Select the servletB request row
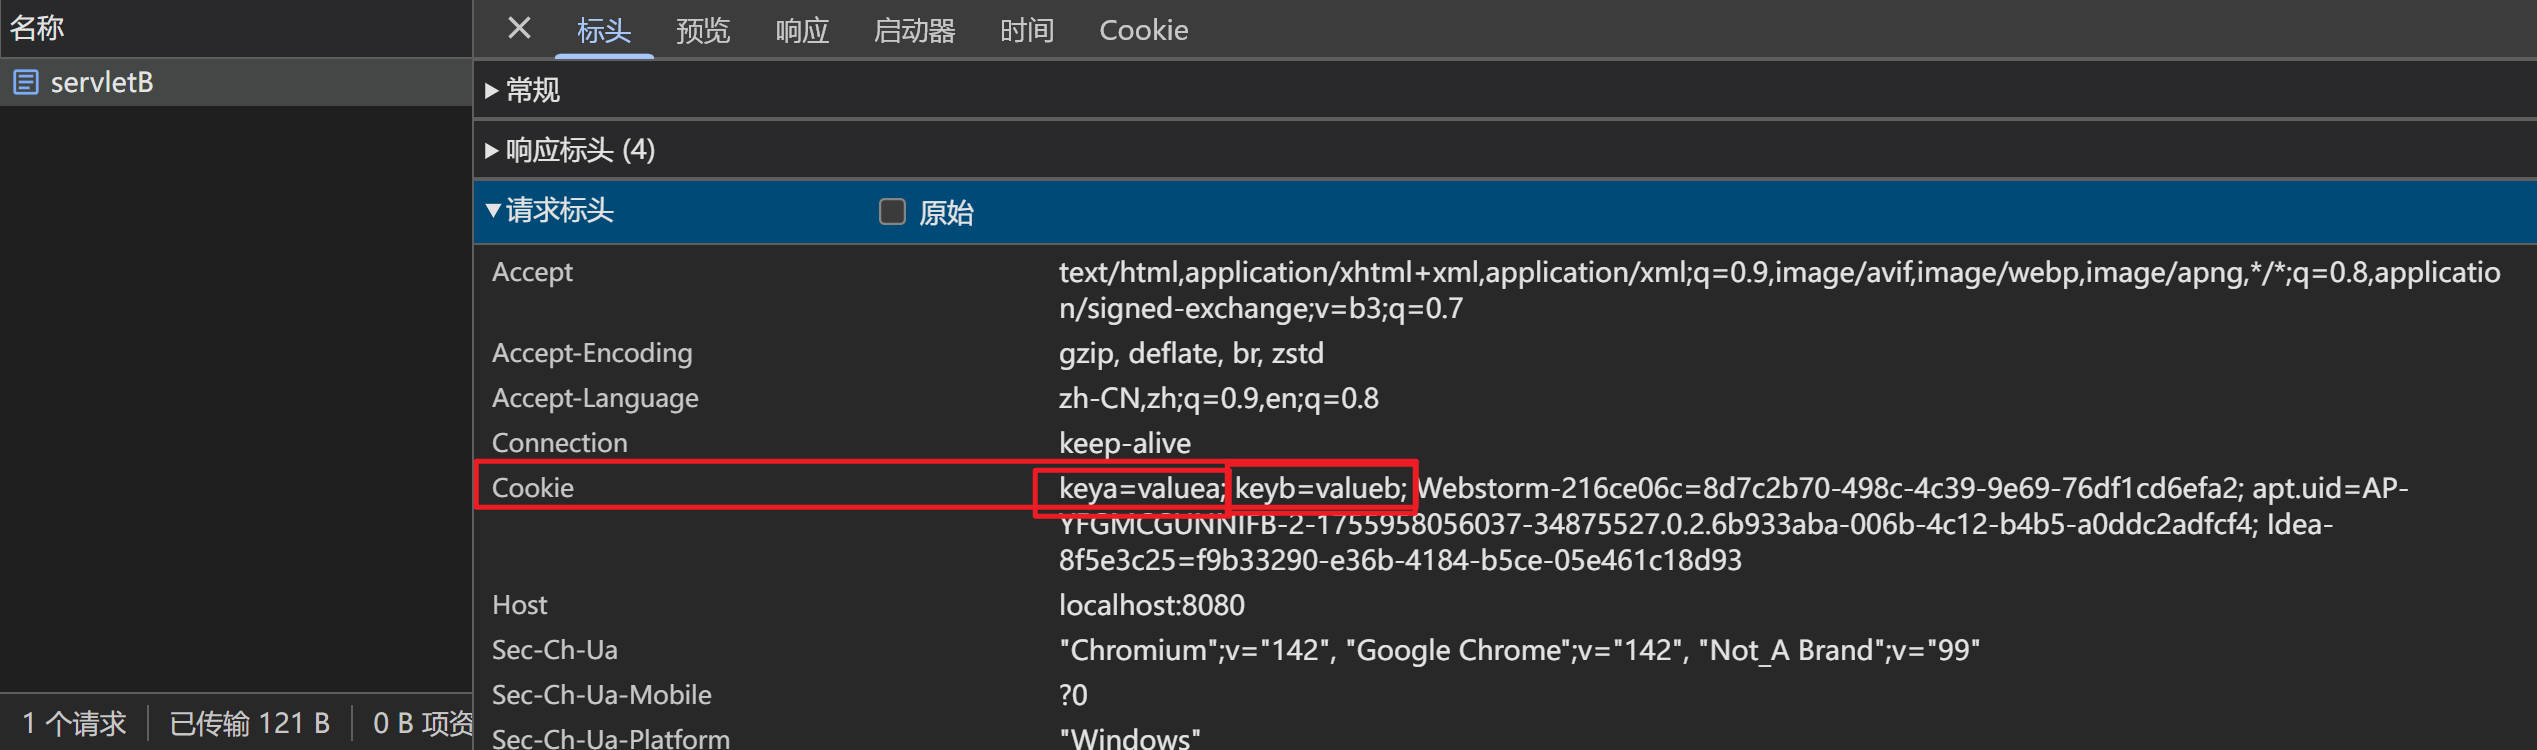 point(236,82)
